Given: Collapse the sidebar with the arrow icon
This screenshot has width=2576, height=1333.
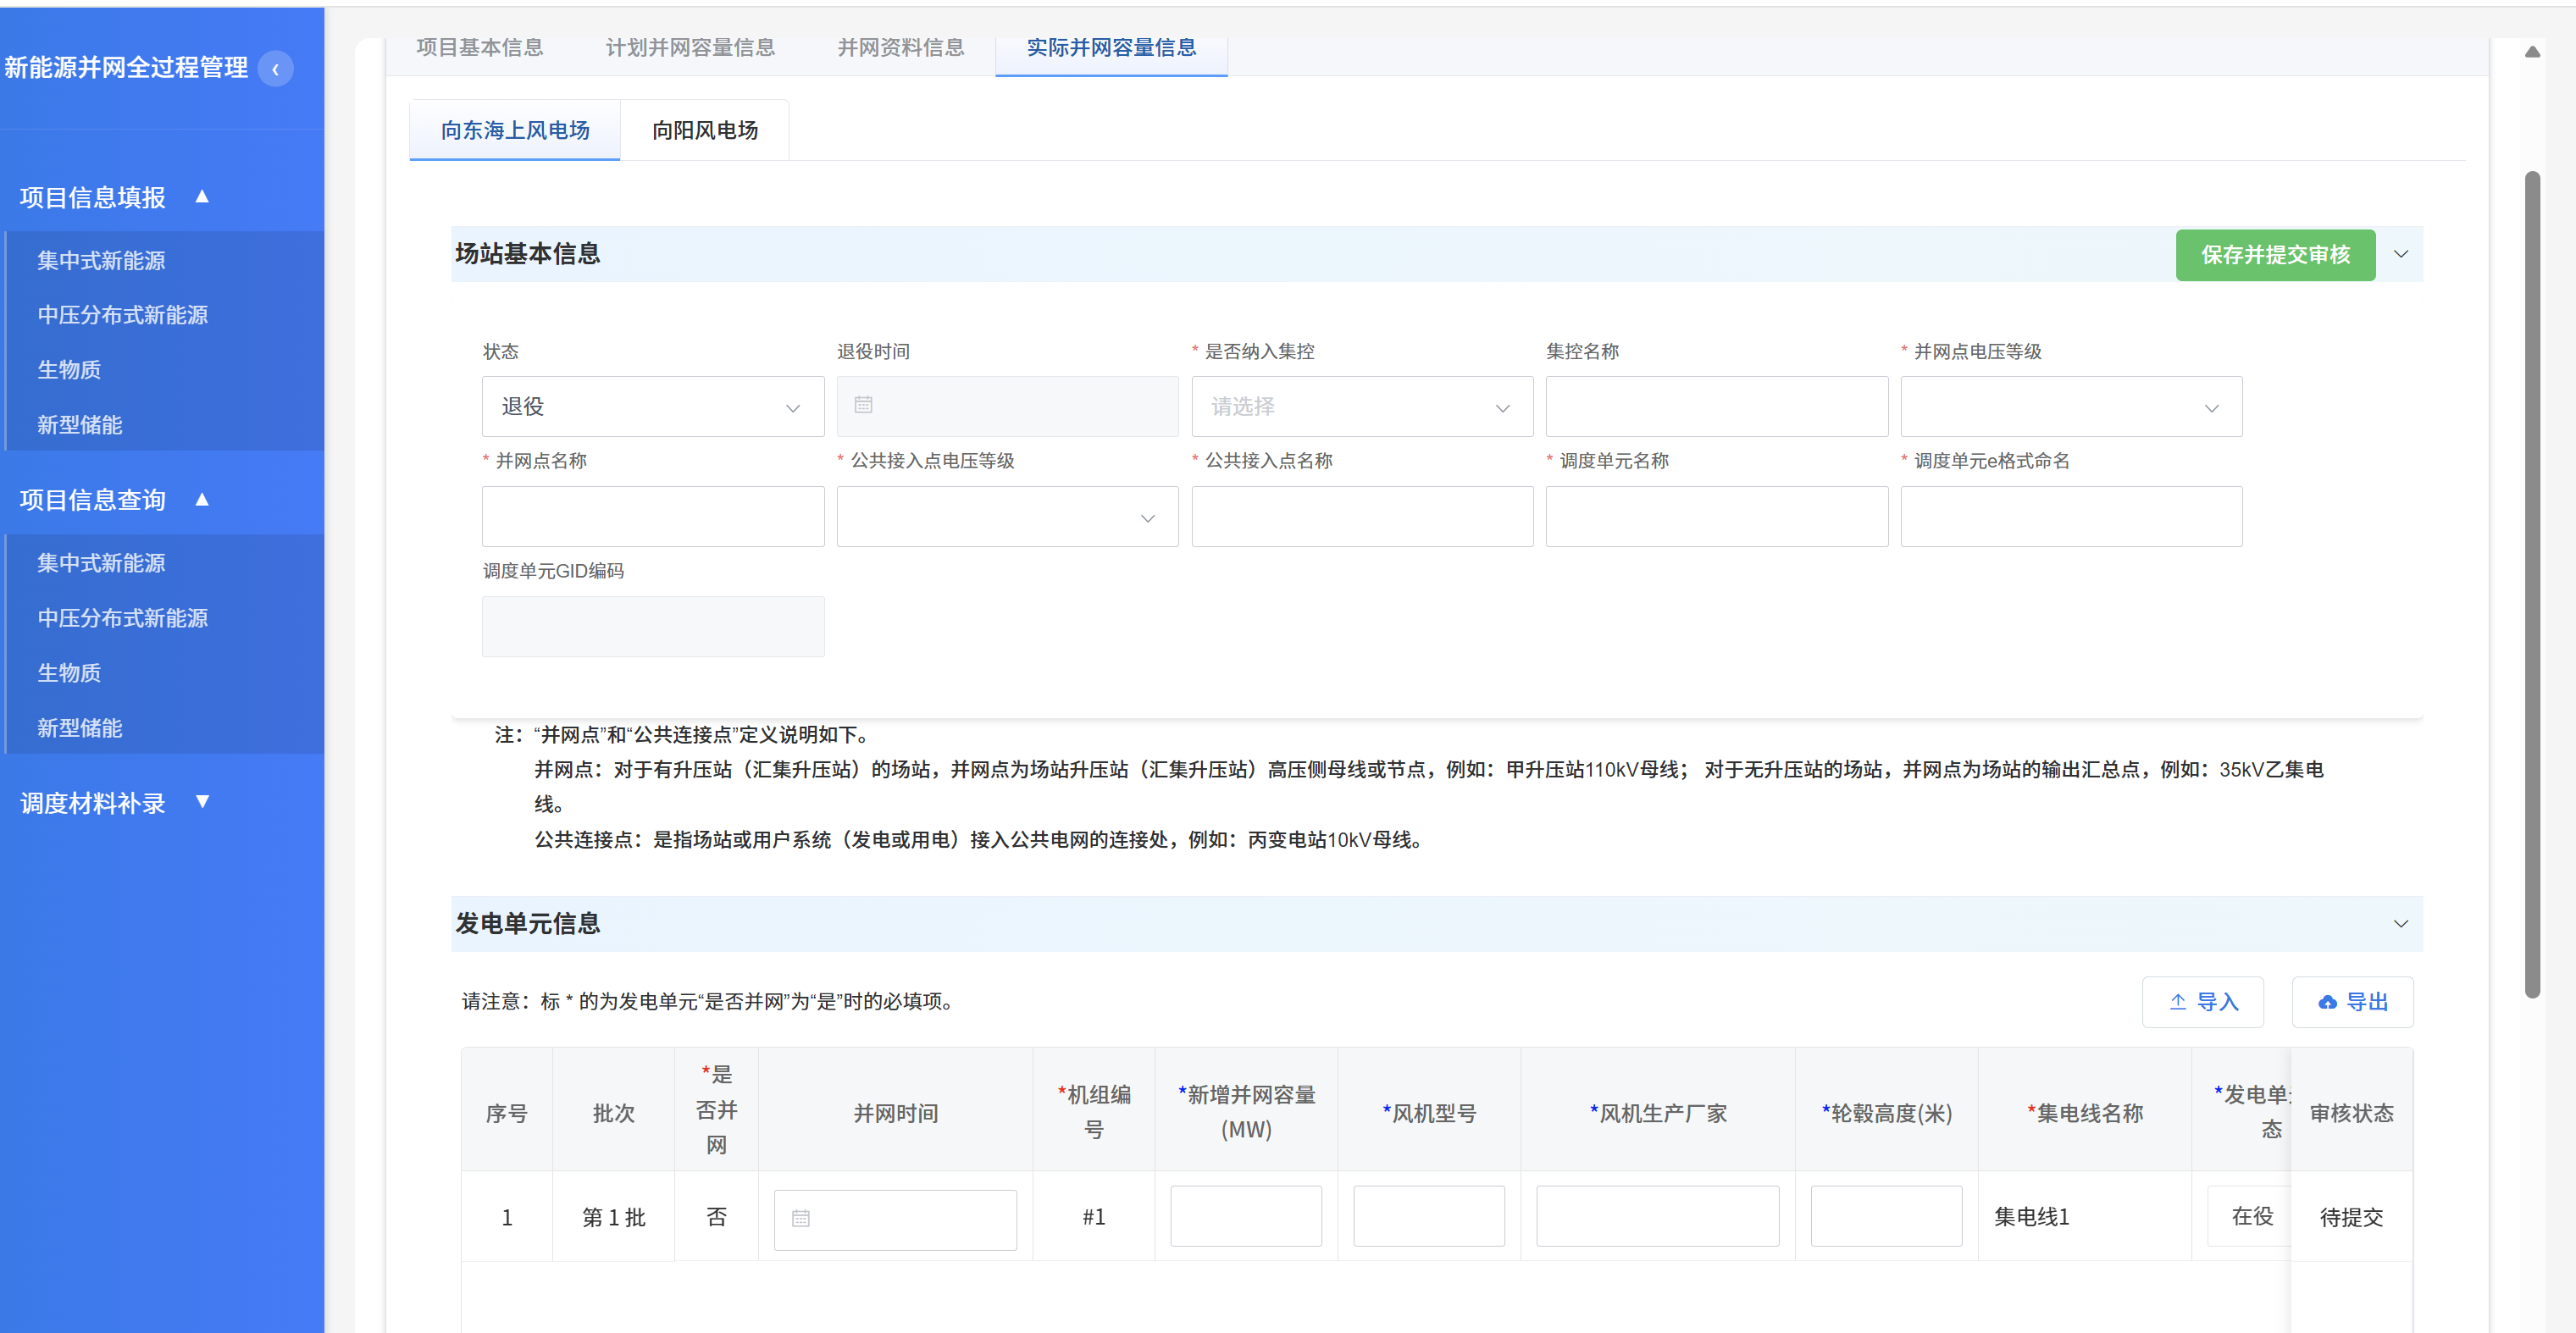Looking at the screenshot, I should point(275,69).
